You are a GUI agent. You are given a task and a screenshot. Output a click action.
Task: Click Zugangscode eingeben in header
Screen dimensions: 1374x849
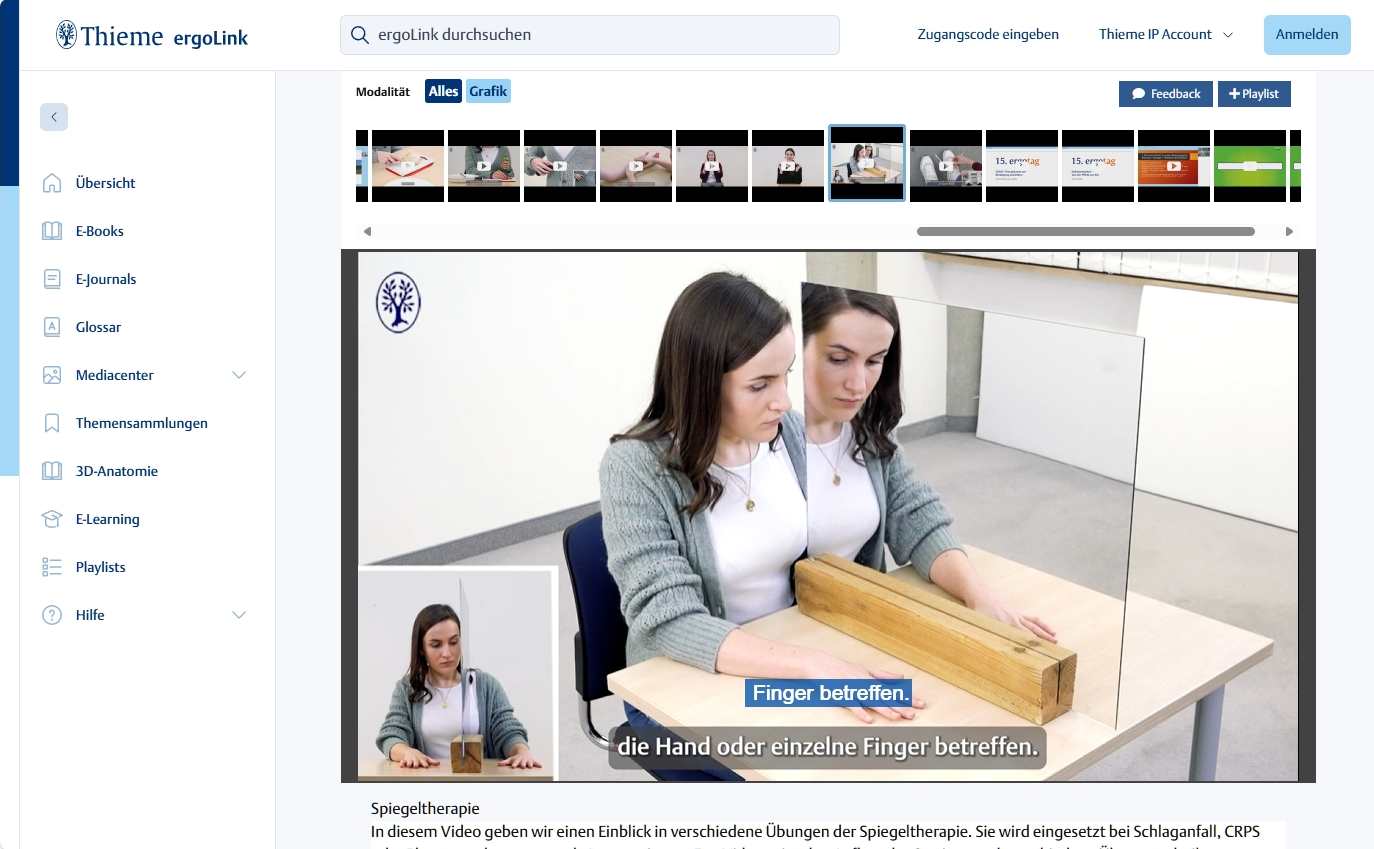tap(987, 34)
